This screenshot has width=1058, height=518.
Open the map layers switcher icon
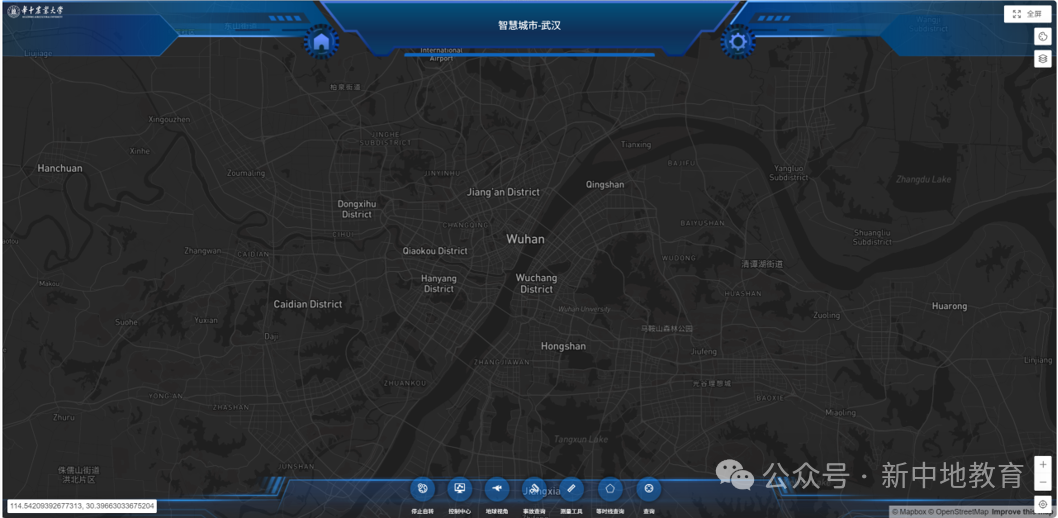coord(1042,59)
